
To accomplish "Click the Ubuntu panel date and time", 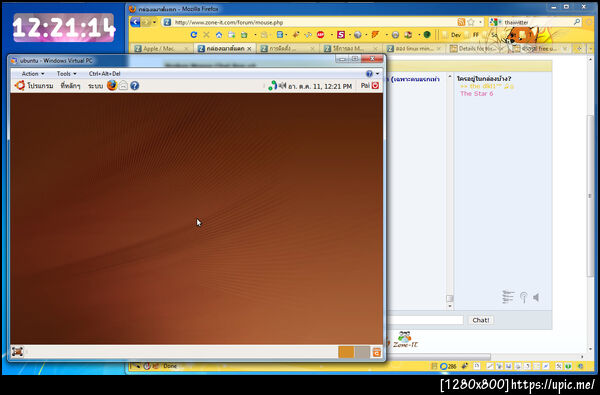I will pyautogui.click(x=320, y=86).
